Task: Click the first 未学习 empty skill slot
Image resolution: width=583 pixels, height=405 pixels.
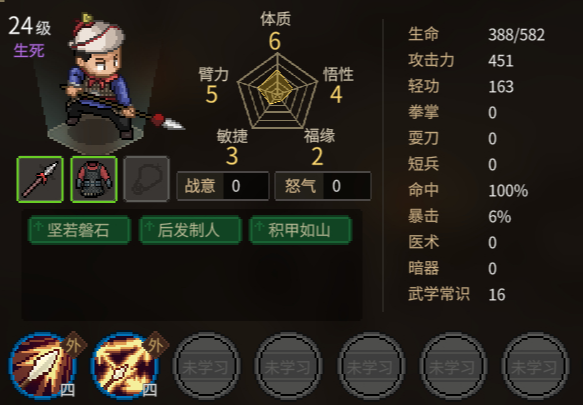Action: 206,367
